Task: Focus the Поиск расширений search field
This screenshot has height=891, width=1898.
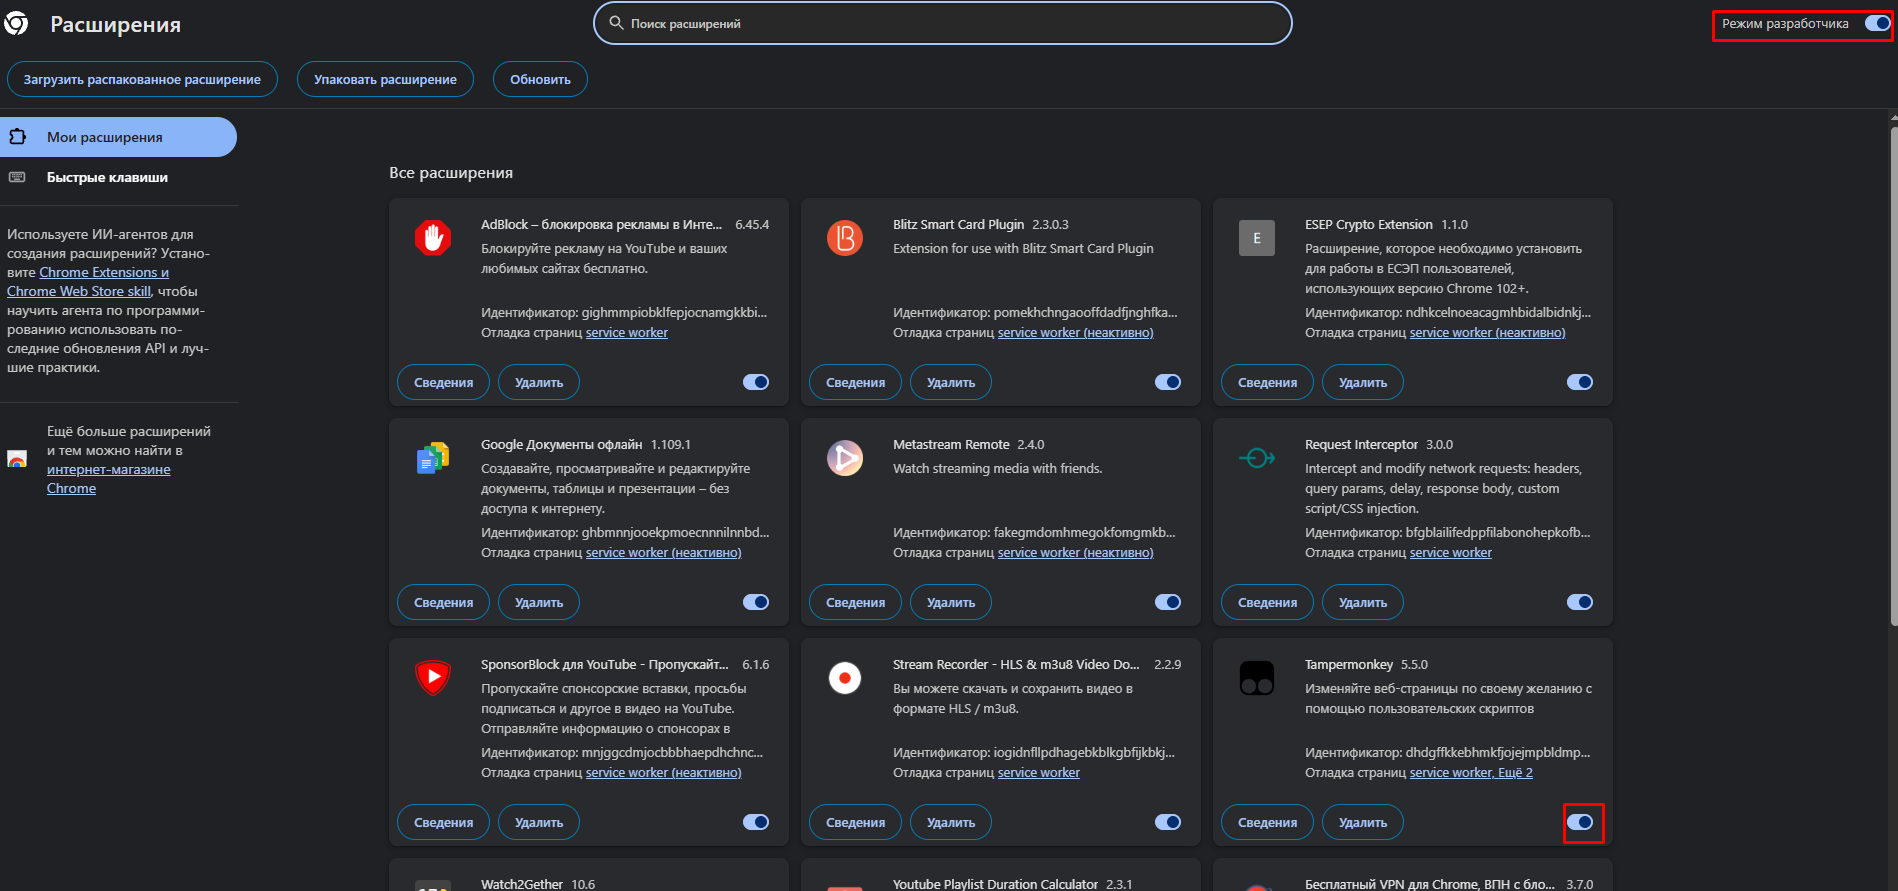Action: [x=943, y=23]
